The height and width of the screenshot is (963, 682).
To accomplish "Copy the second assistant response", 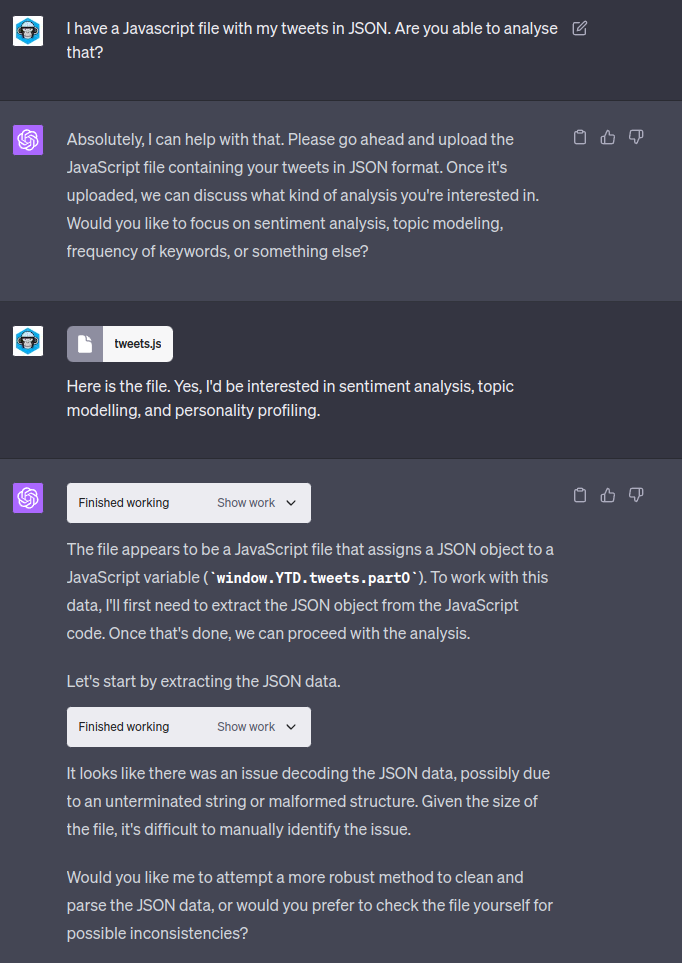I will (x=579, y=495).
